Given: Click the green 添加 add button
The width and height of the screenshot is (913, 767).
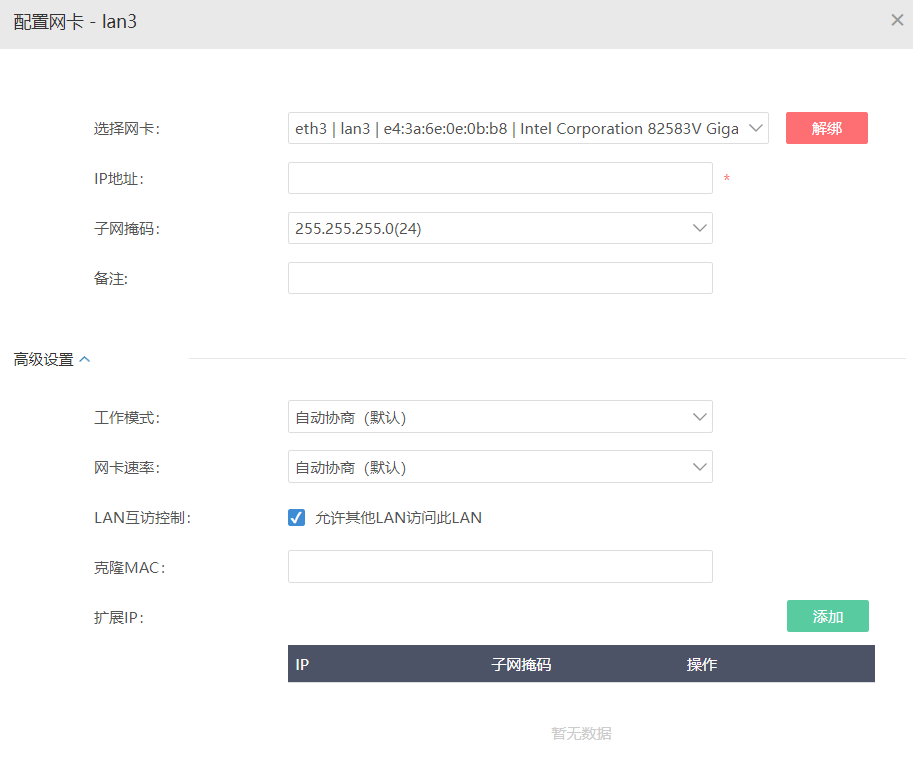Looking at the screenshot, I should pyautogui.click(x=827, y=616).
